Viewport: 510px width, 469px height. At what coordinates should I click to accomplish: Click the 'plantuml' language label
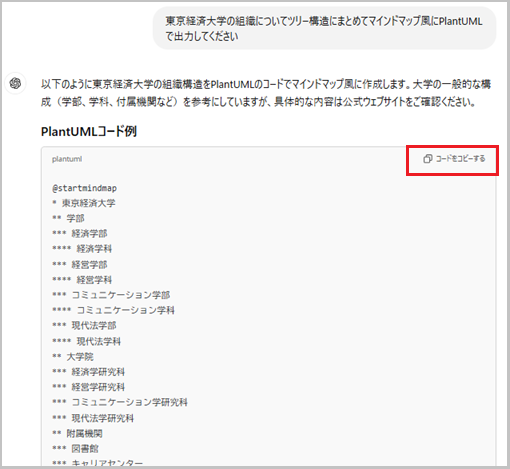click(x=67, y=159)
